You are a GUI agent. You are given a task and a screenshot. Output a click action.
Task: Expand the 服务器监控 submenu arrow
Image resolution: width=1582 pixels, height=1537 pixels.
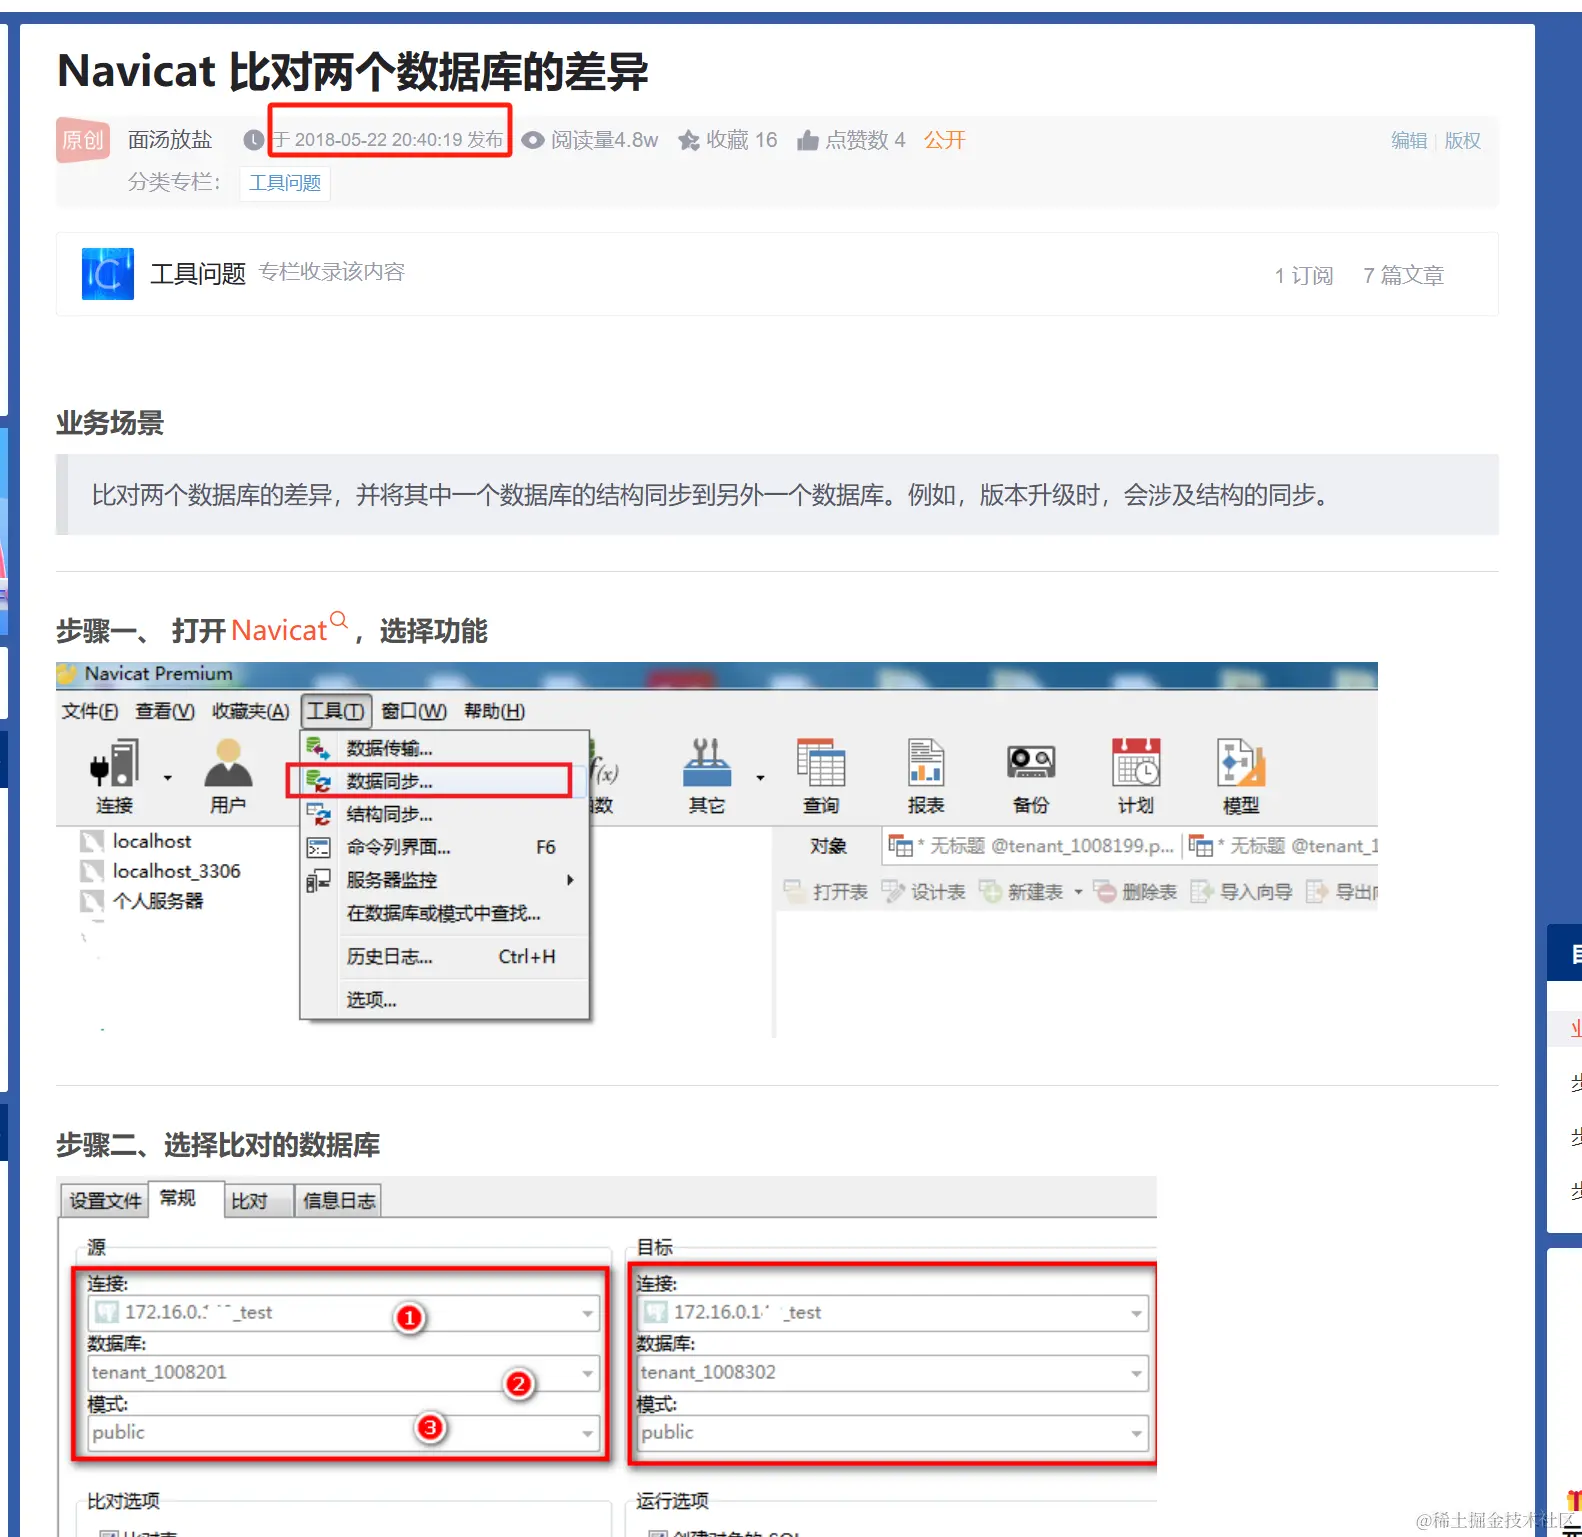(x=570, y=880)
